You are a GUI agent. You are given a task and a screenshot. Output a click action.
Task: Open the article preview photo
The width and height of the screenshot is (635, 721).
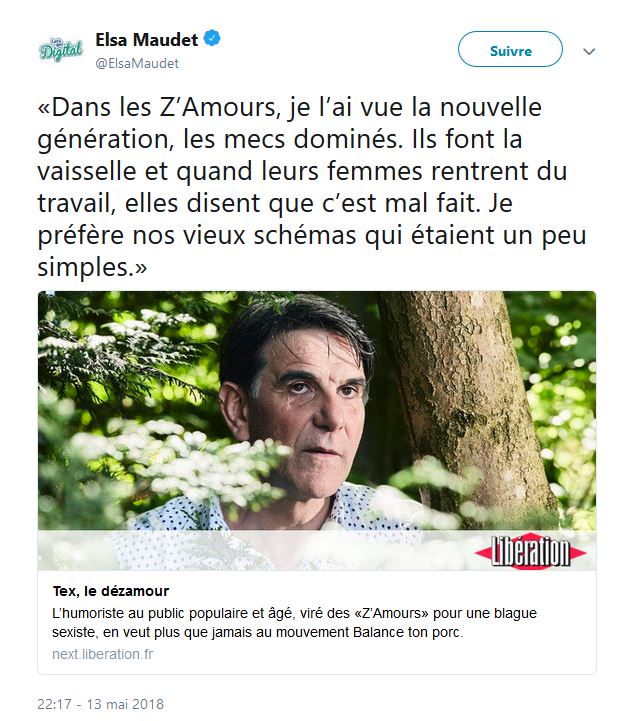point(317,430)
